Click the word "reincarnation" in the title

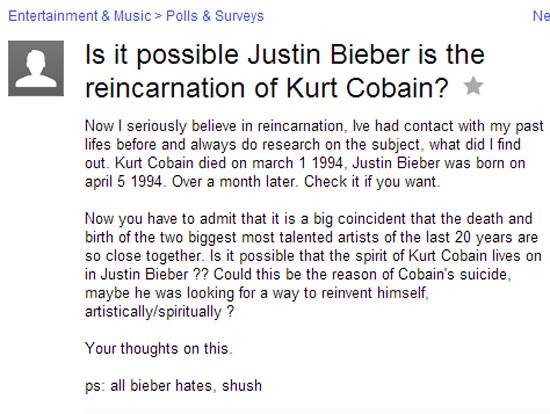coord(165,88)
